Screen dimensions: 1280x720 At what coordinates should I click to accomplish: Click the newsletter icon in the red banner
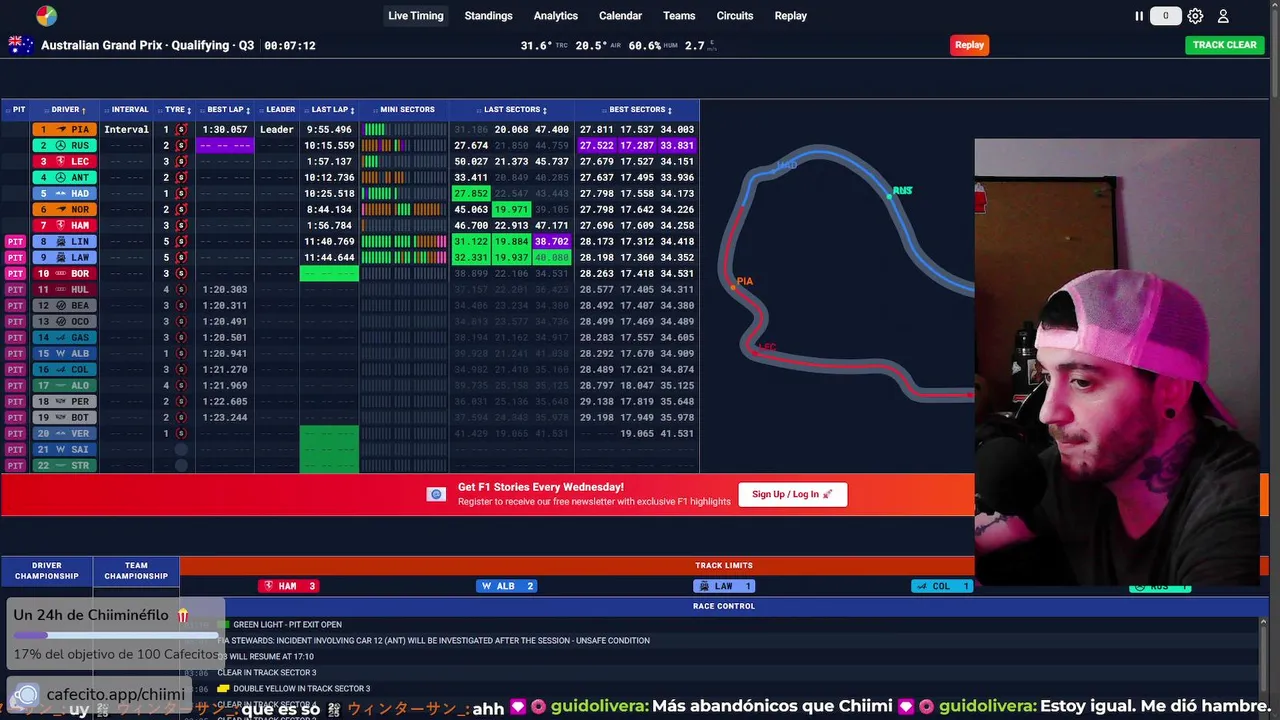436,494
